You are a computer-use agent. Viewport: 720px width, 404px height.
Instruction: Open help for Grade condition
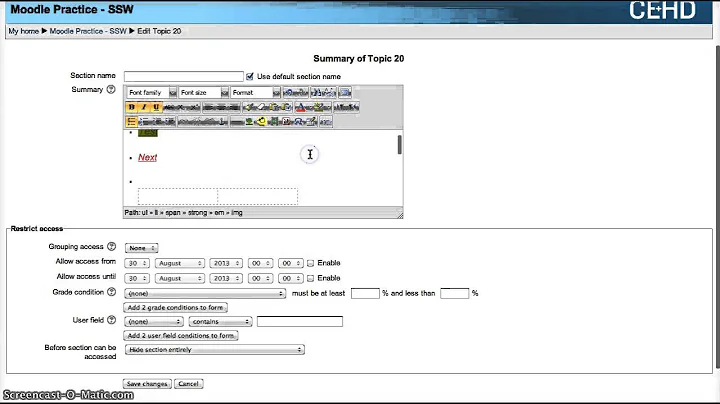111,292
